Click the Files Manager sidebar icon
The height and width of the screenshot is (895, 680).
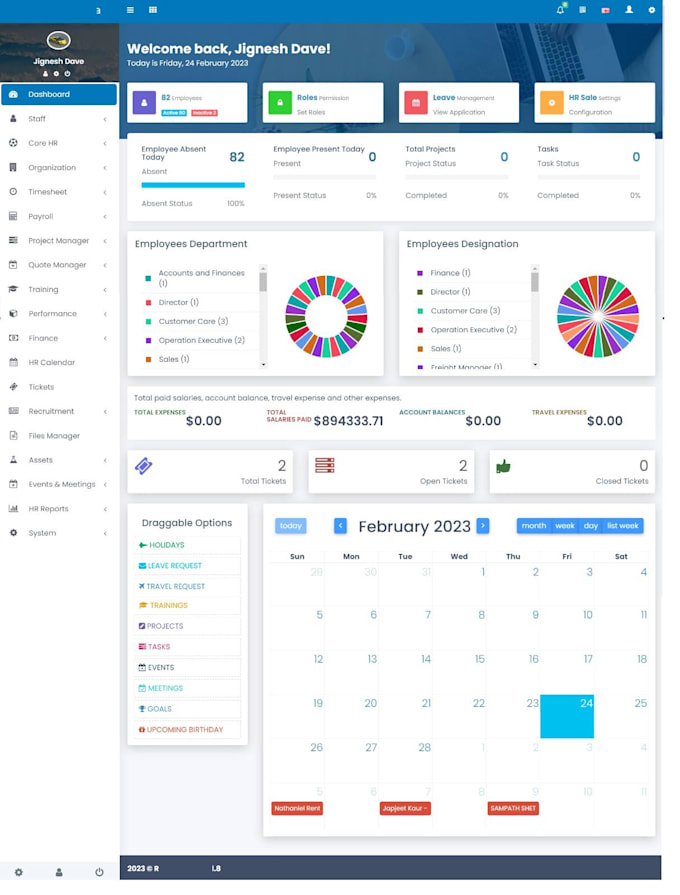[x=14, y=436]
